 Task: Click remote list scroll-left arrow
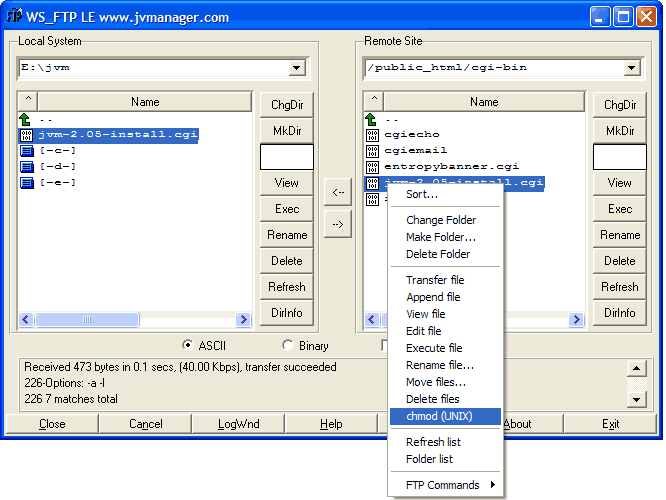point(372,319)
